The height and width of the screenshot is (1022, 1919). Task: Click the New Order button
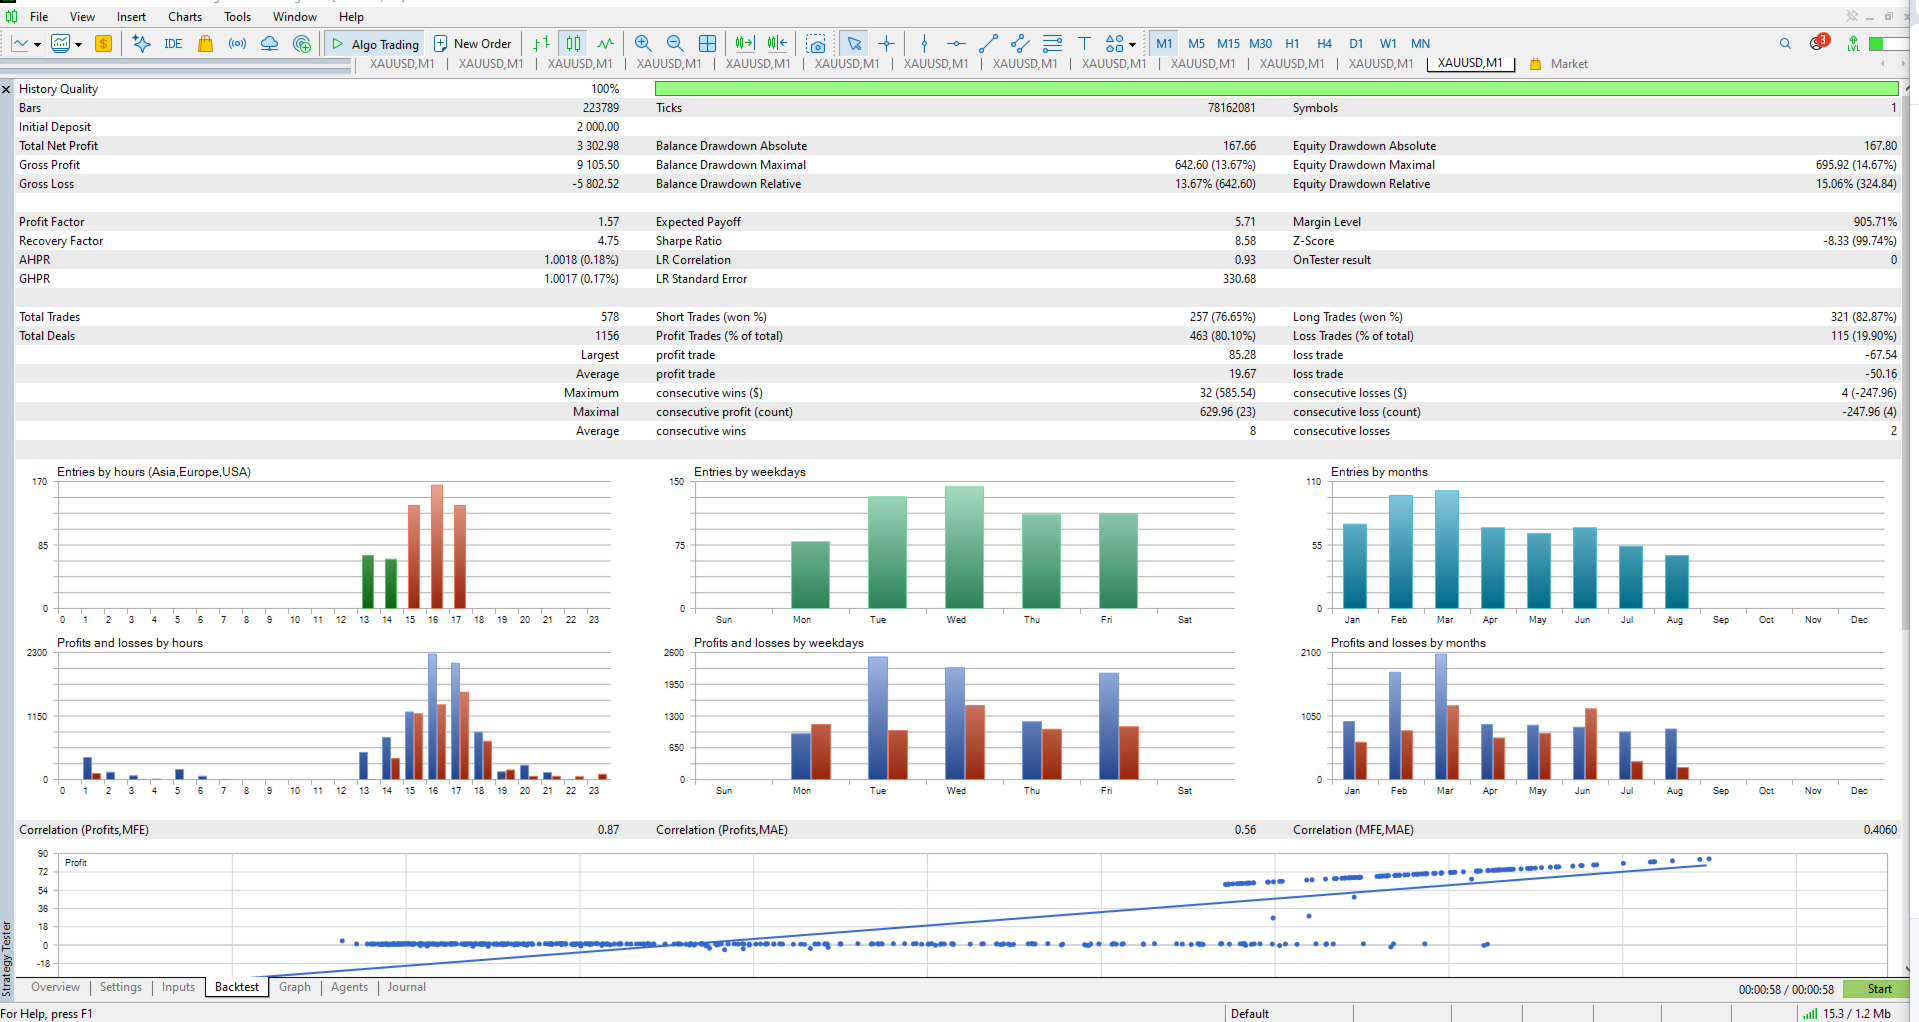point(472,43)
